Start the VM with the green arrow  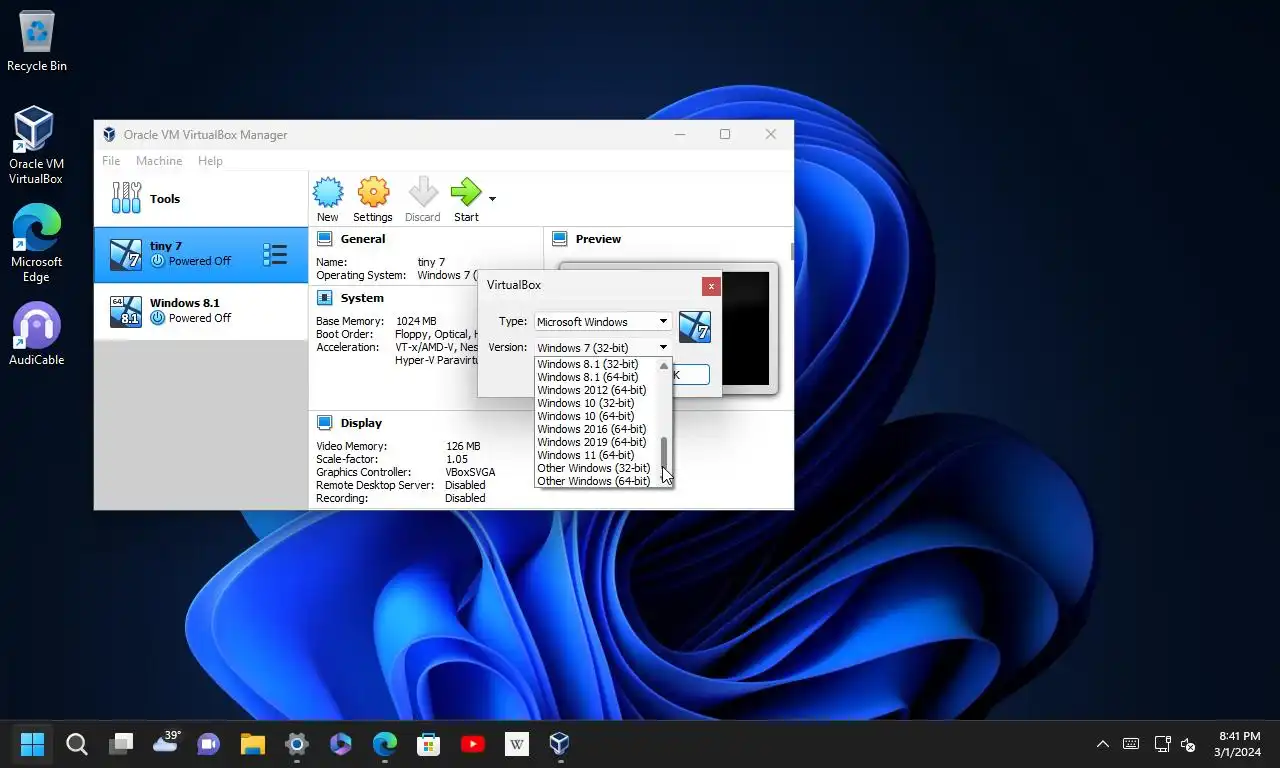(466, 192)
